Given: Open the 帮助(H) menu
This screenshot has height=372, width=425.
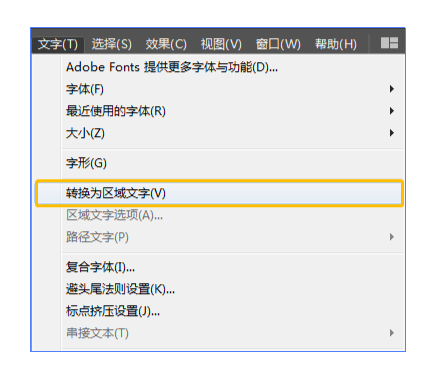Looking at the screenshot, I should point(336,44).
